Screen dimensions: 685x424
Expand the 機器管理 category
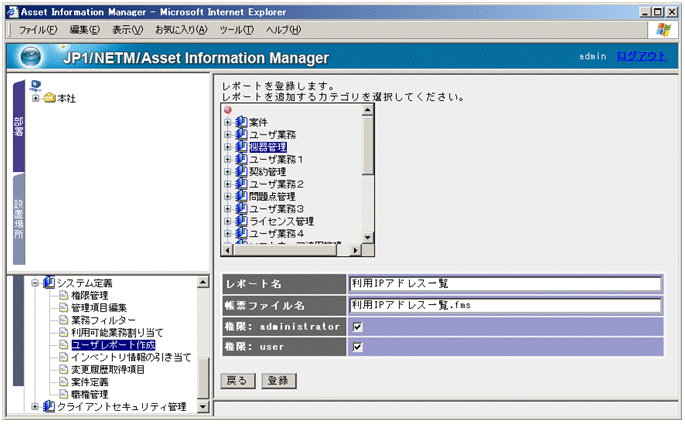tap(228, 147)
